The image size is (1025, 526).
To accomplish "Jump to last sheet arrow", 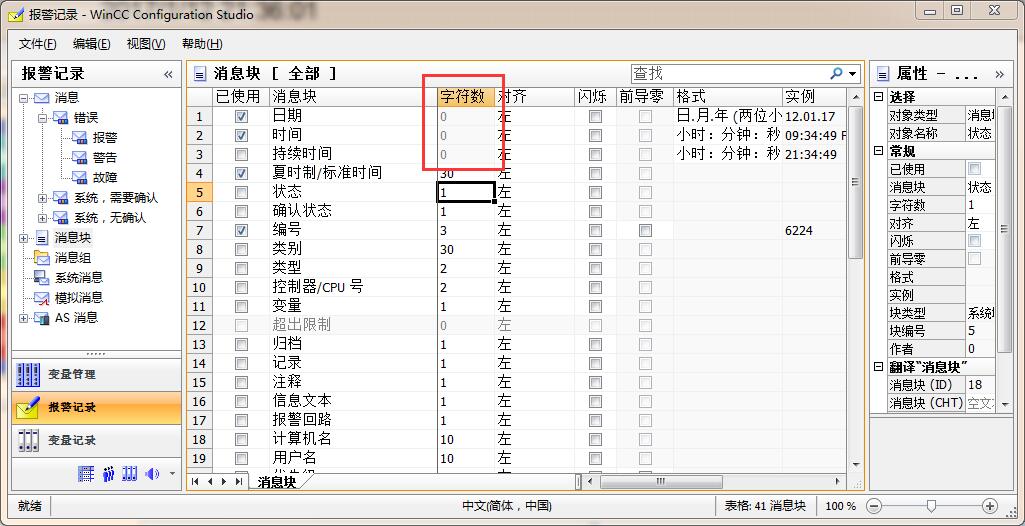I will [239, 482].
